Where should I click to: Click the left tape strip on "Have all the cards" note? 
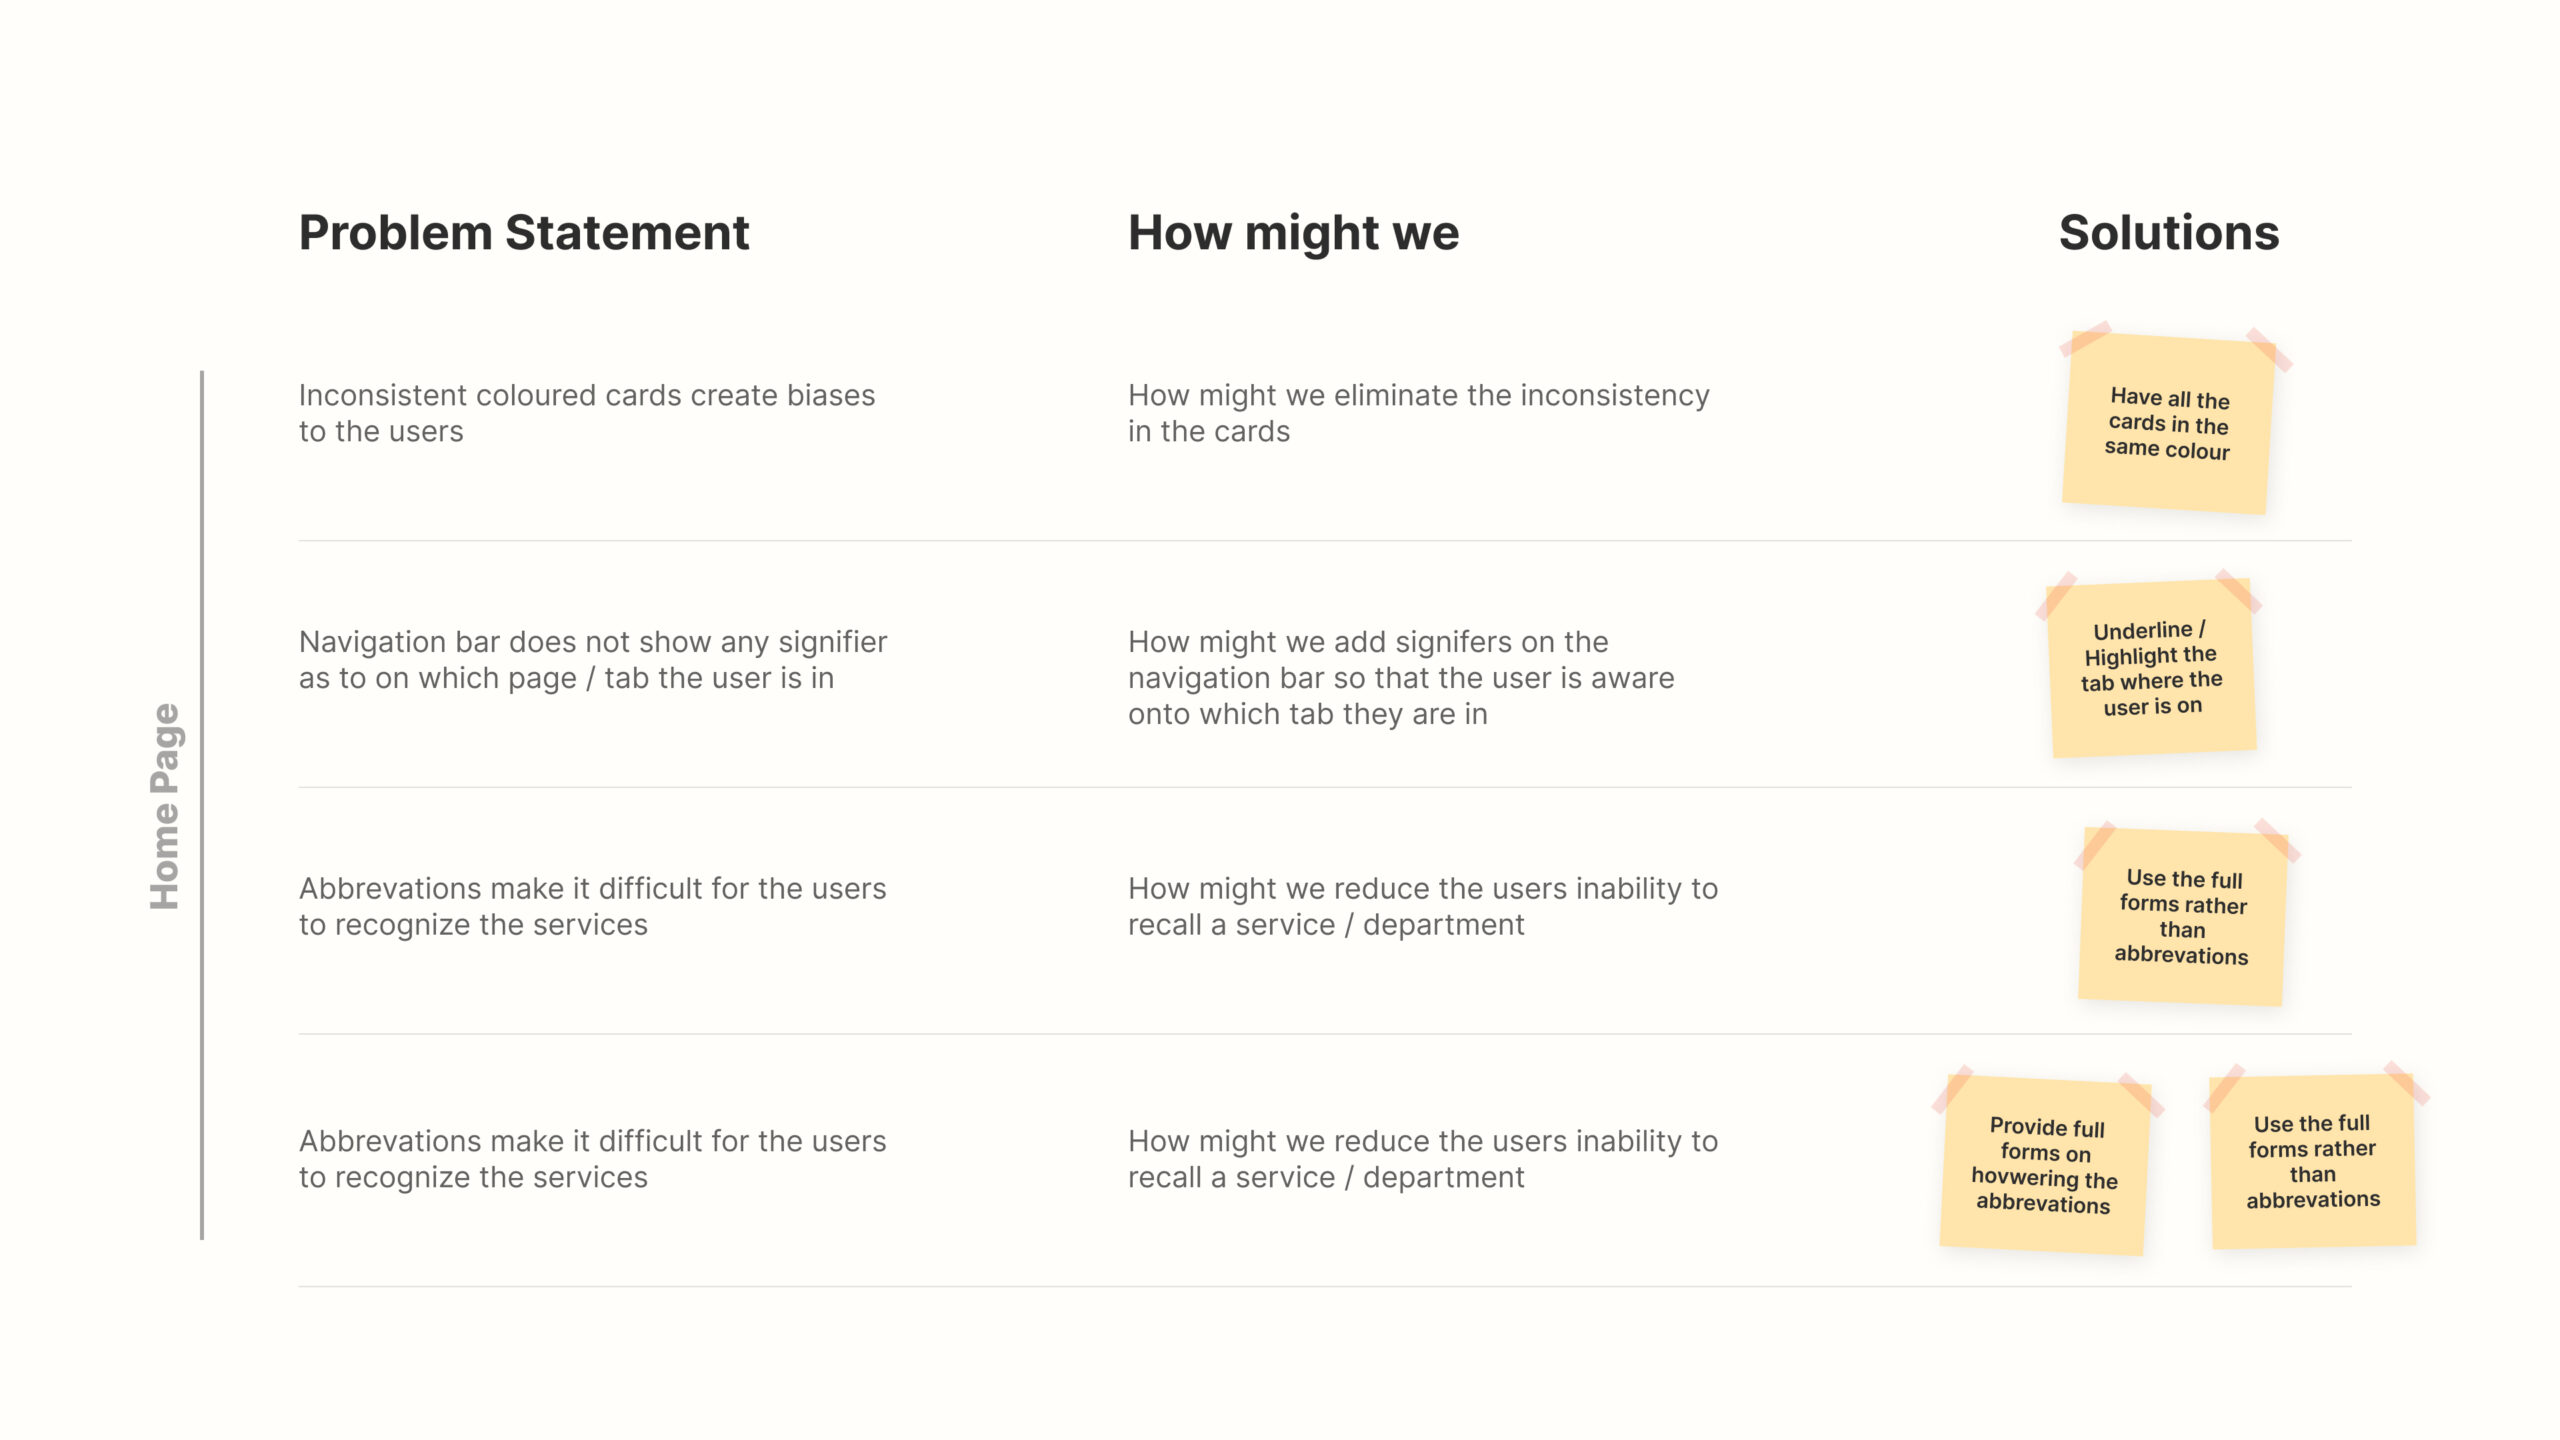tap(2085, 338)
